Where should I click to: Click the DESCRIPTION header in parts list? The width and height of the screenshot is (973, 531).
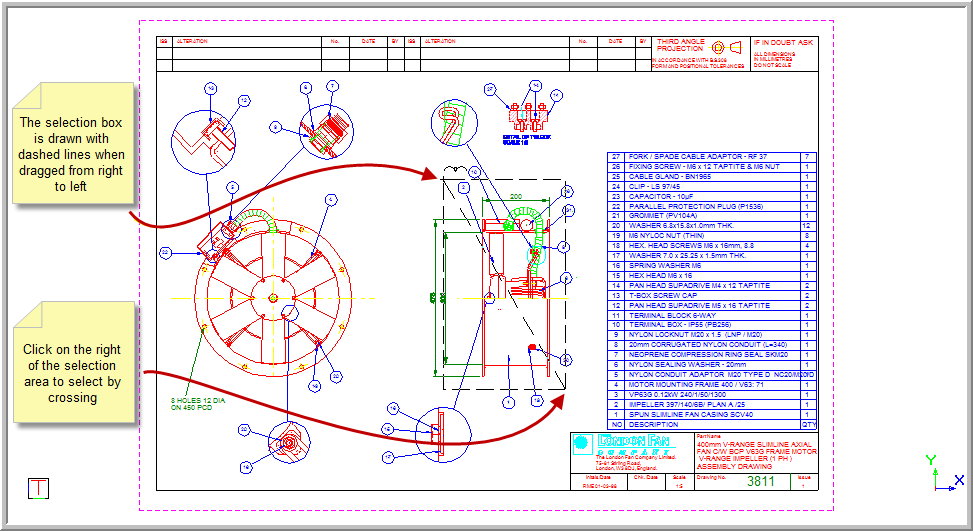tap(702, 424)
